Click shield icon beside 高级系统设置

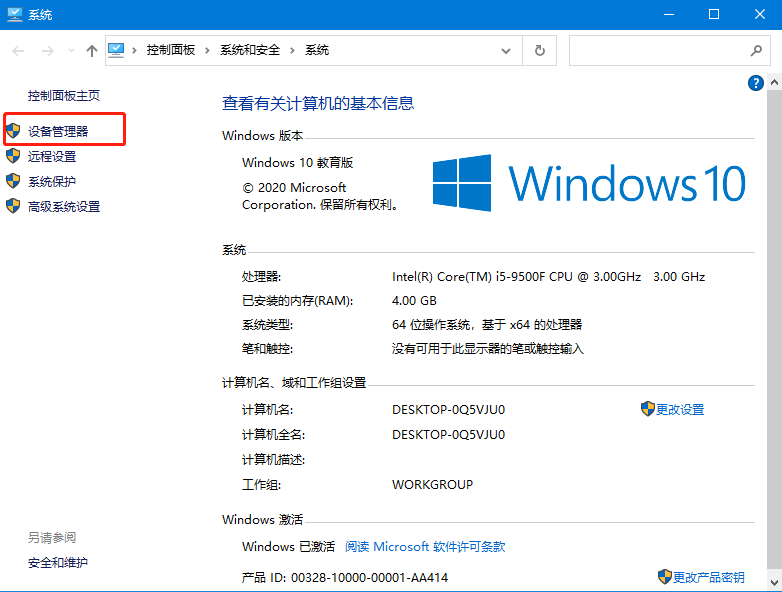click(13, 206)
